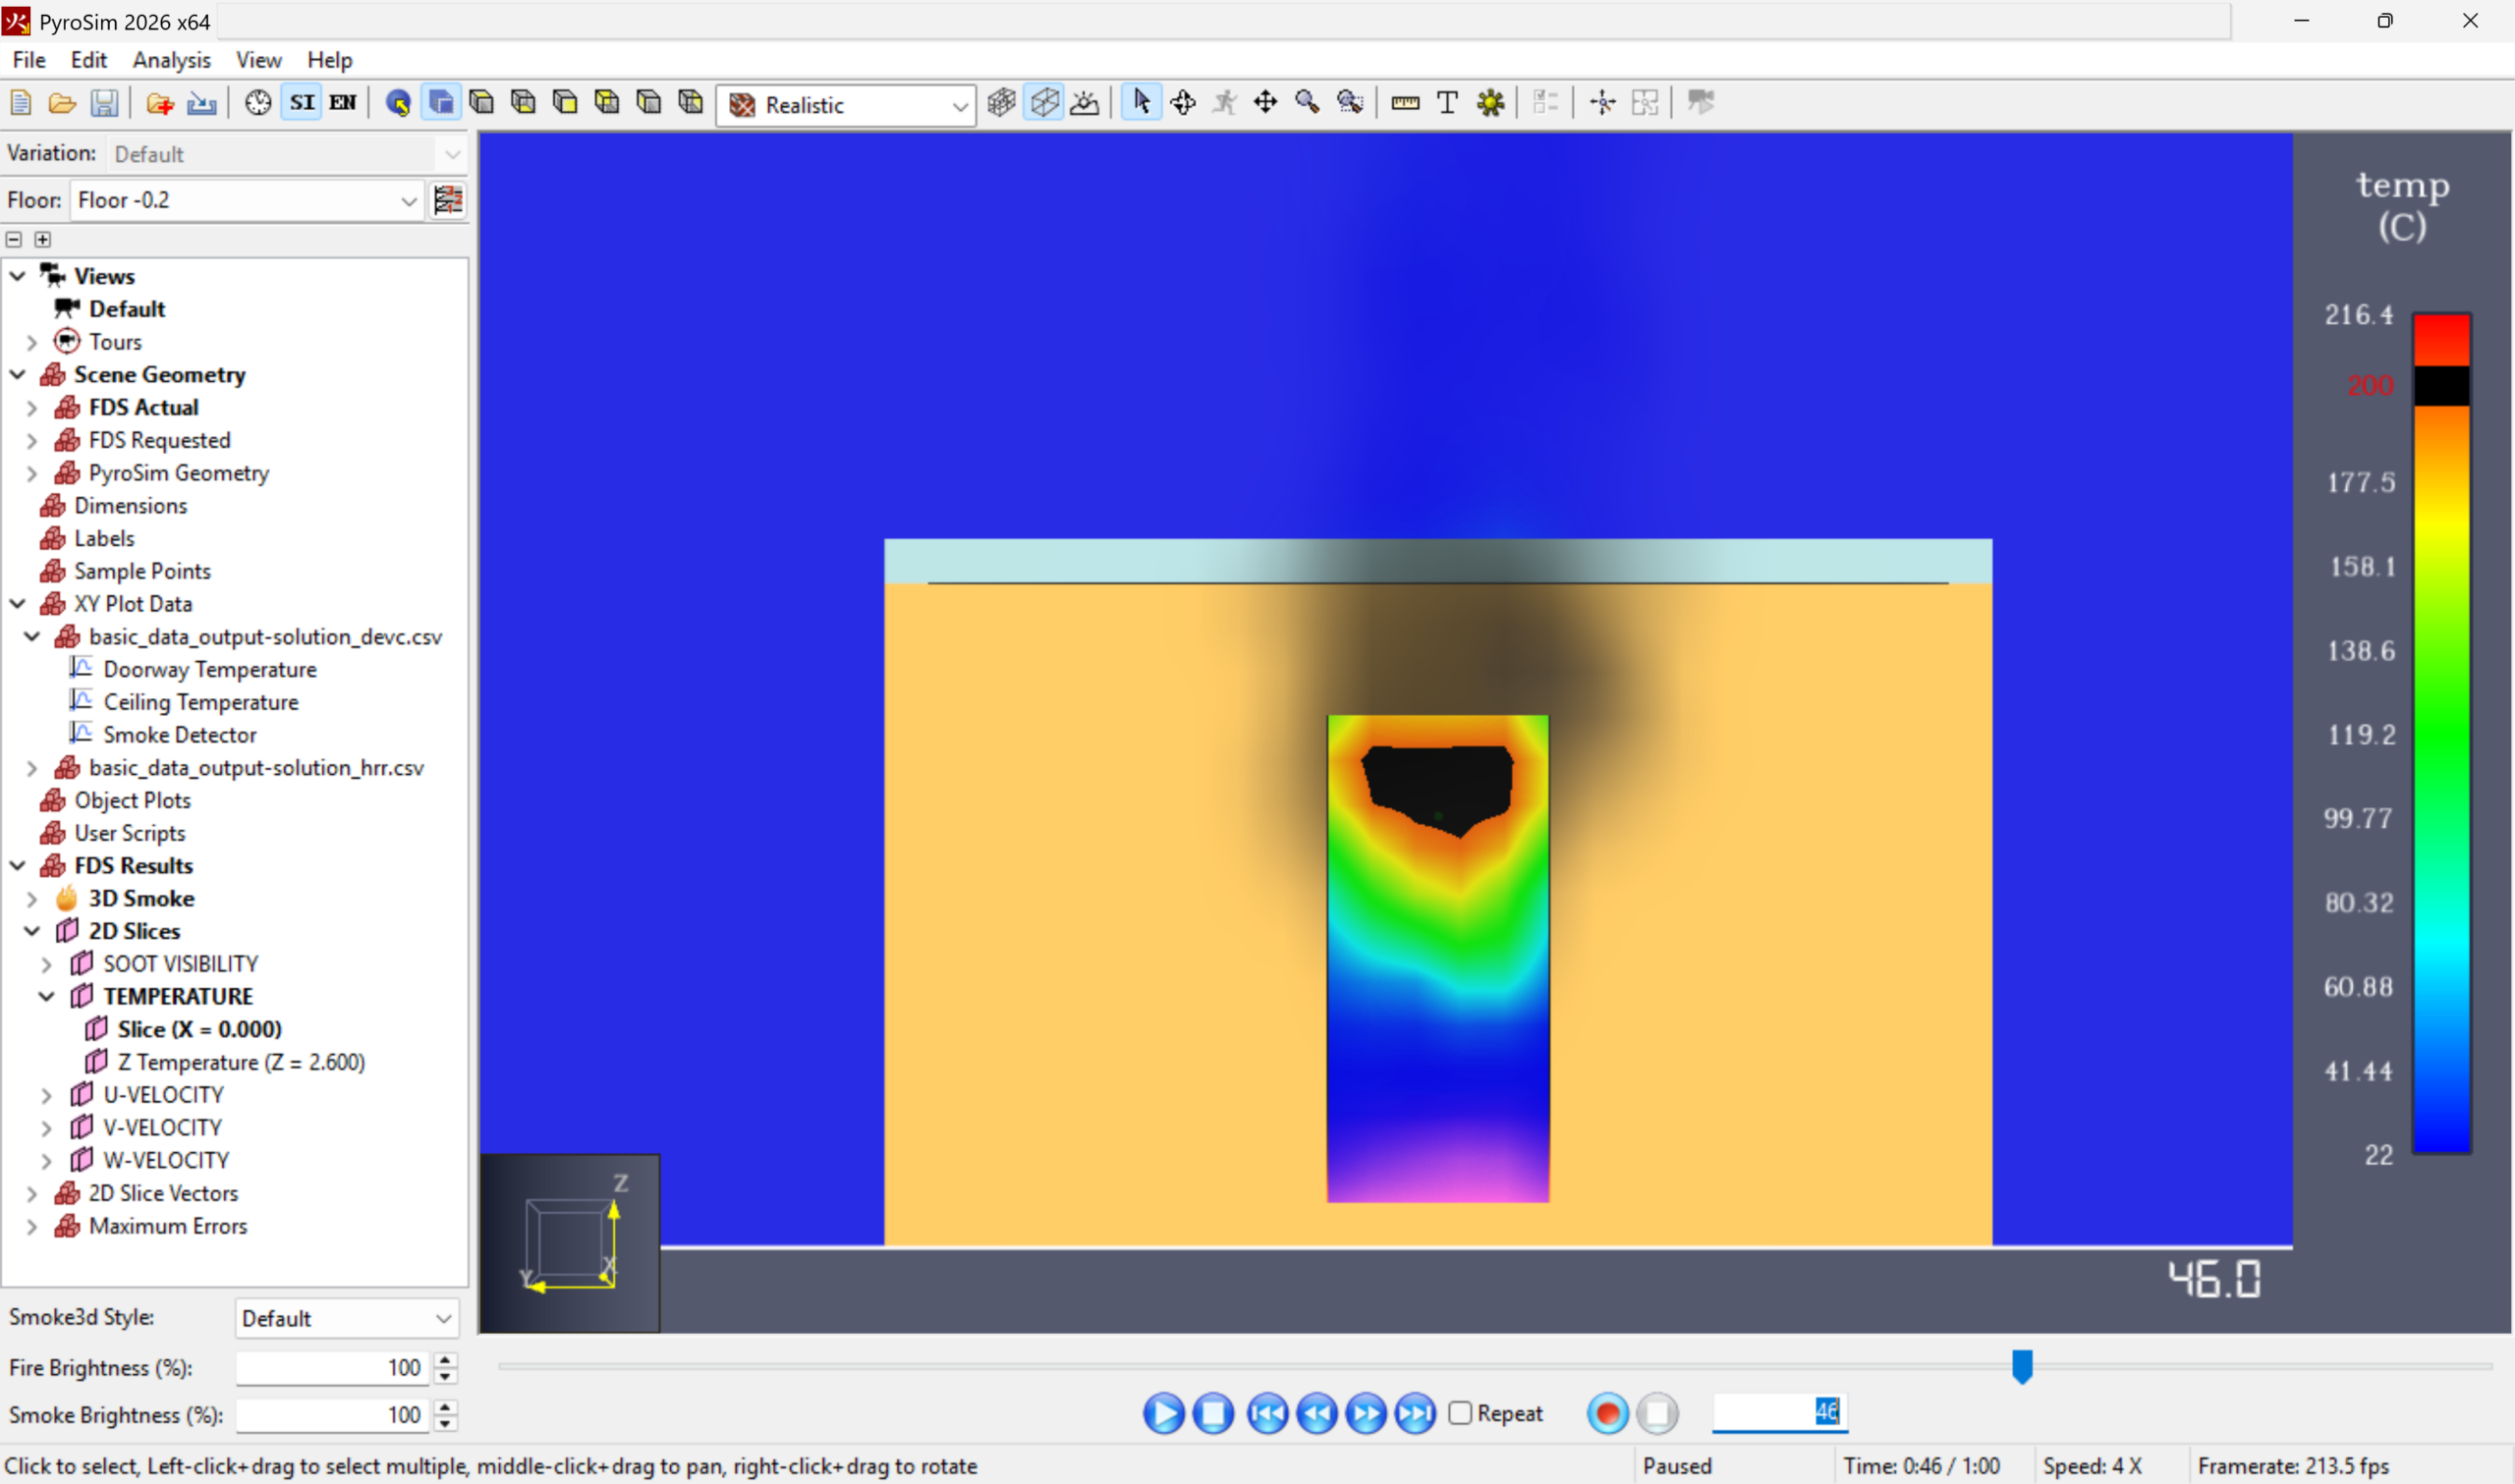Choose the Select arrow tool
The height and width of the screenshot is (1484, 2515).
coord(1141,102)
